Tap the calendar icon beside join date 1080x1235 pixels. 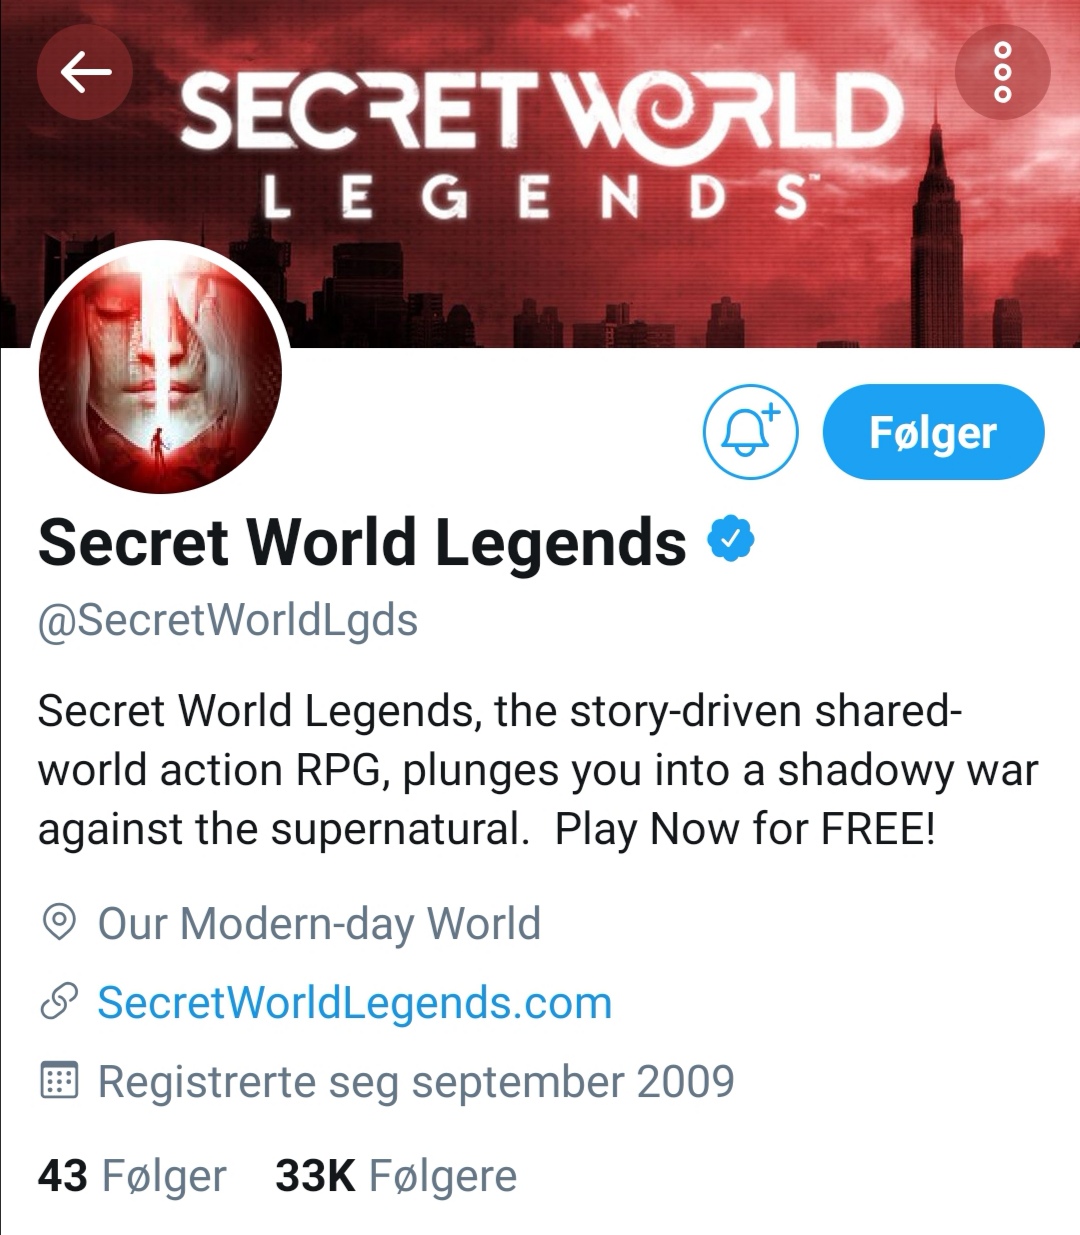[59, 1081]
